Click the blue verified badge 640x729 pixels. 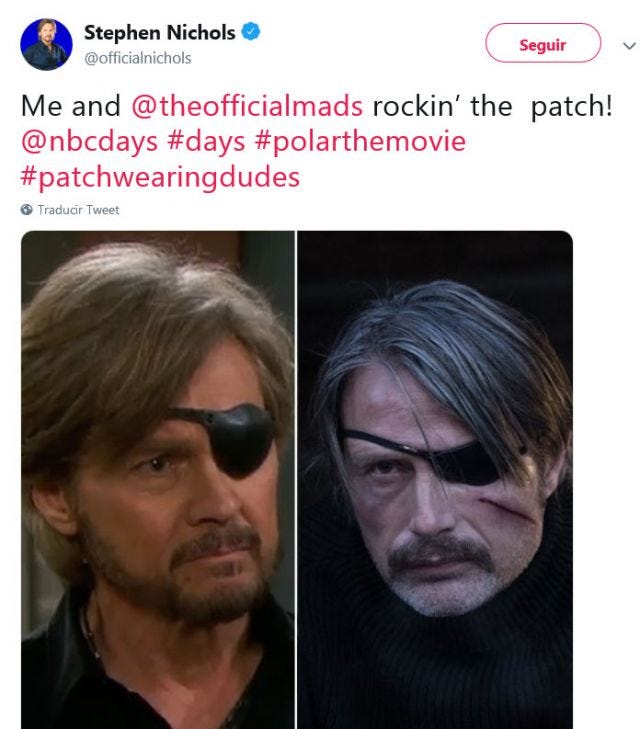pyautogui.click(x=251, y=32)
